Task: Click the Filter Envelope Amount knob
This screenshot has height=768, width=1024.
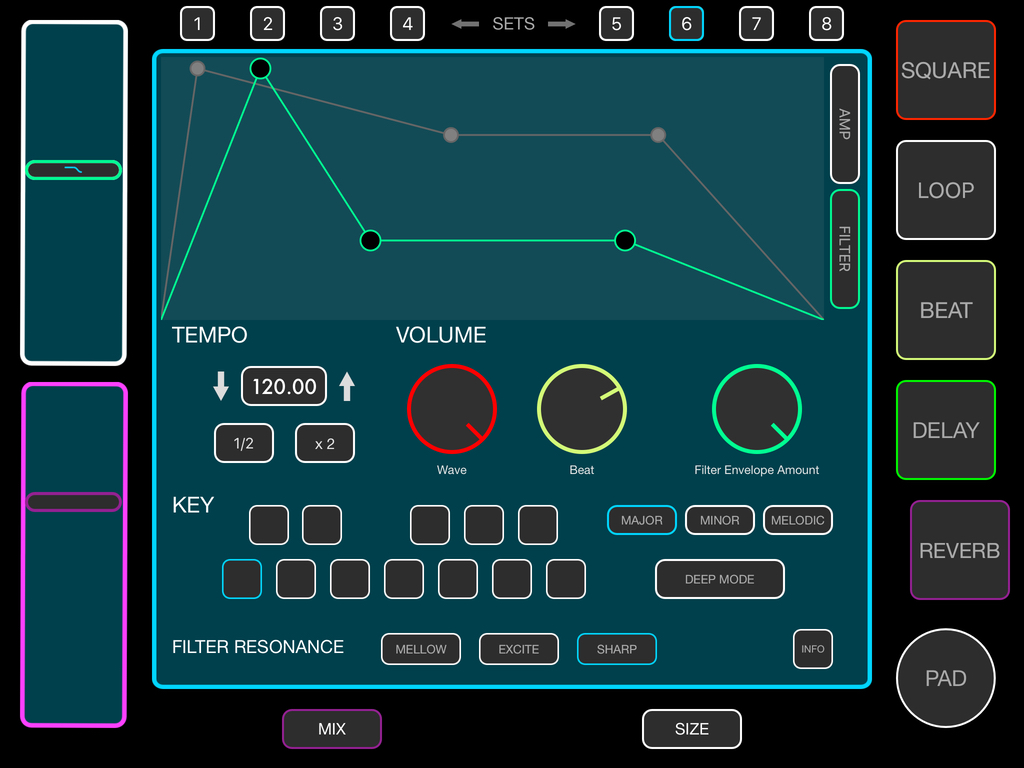Action: coord(757,409)
